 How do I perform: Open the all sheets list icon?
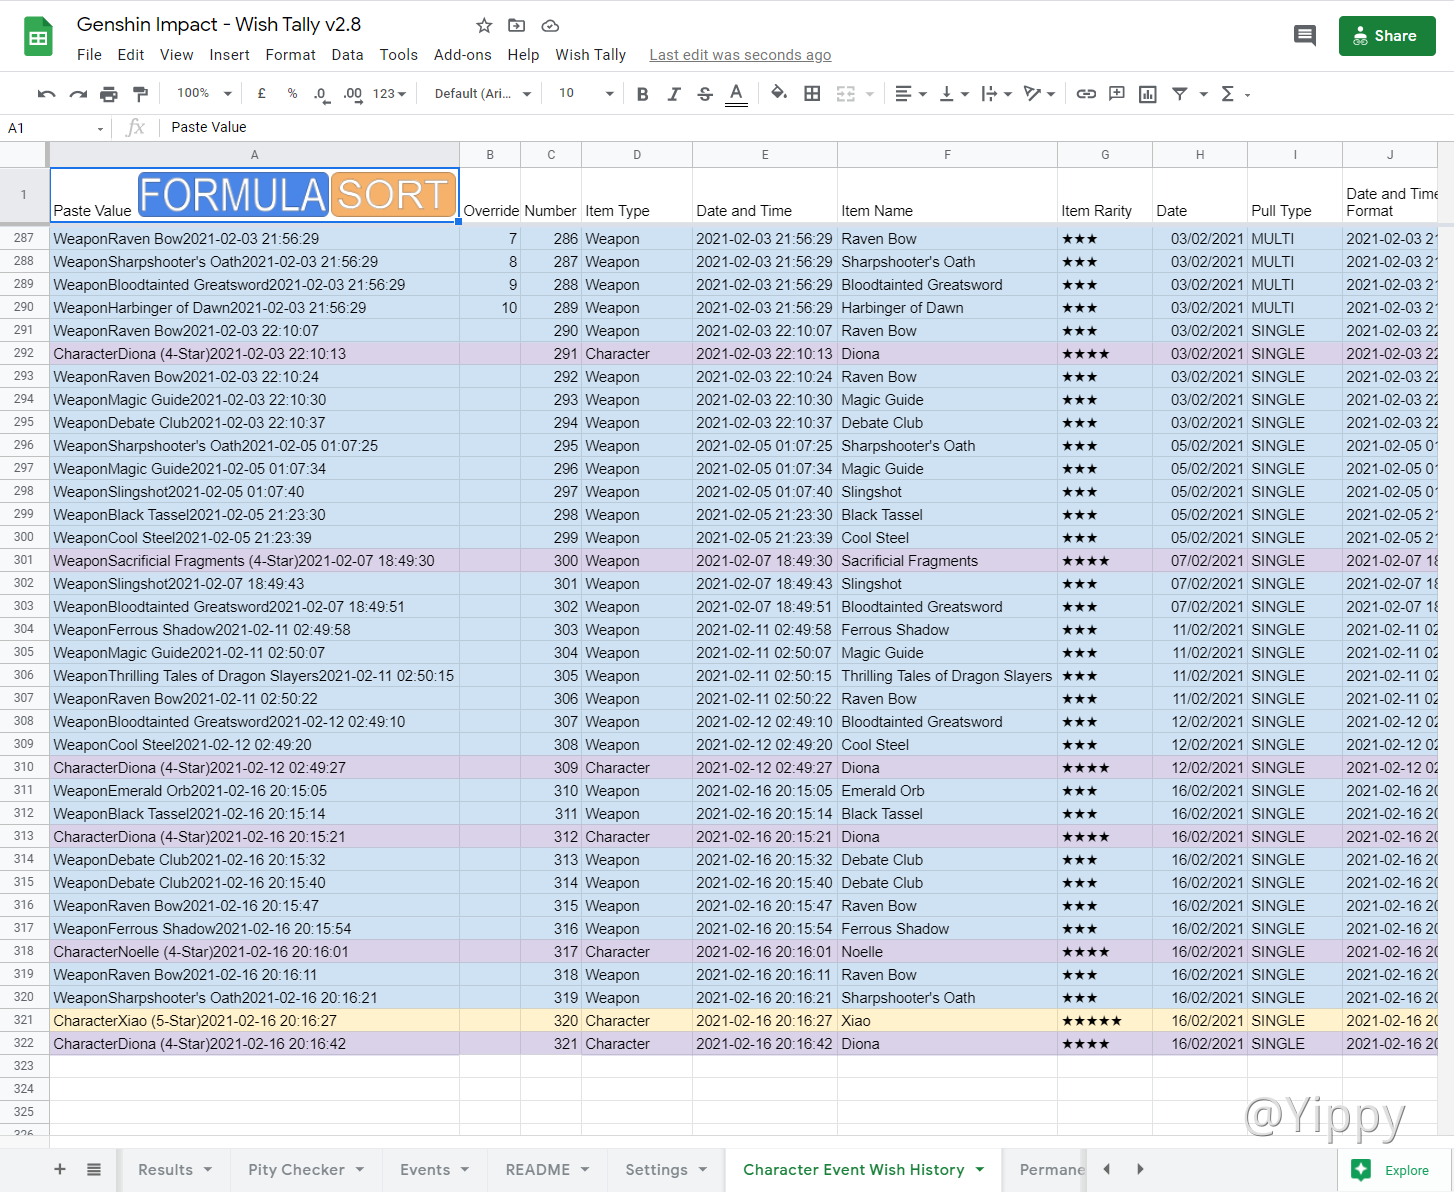(x=94, y=1169)
